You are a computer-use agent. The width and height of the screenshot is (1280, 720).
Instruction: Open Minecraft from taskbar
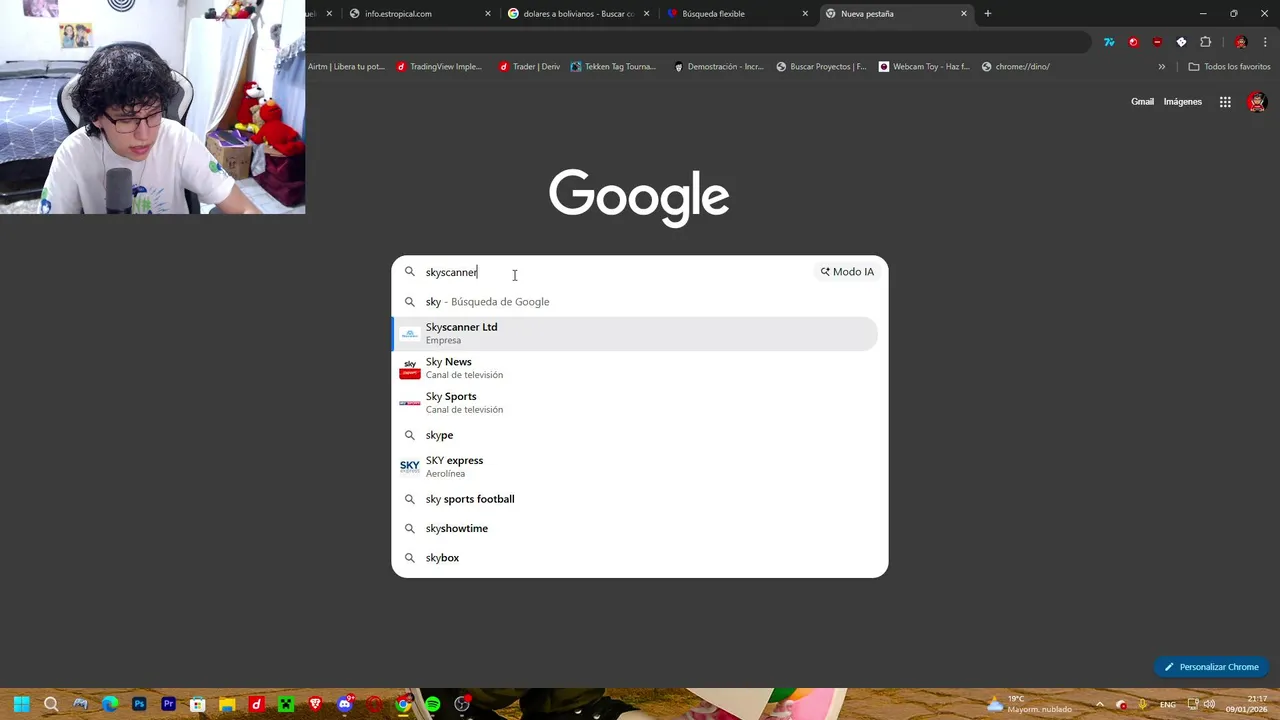(286, 704)
